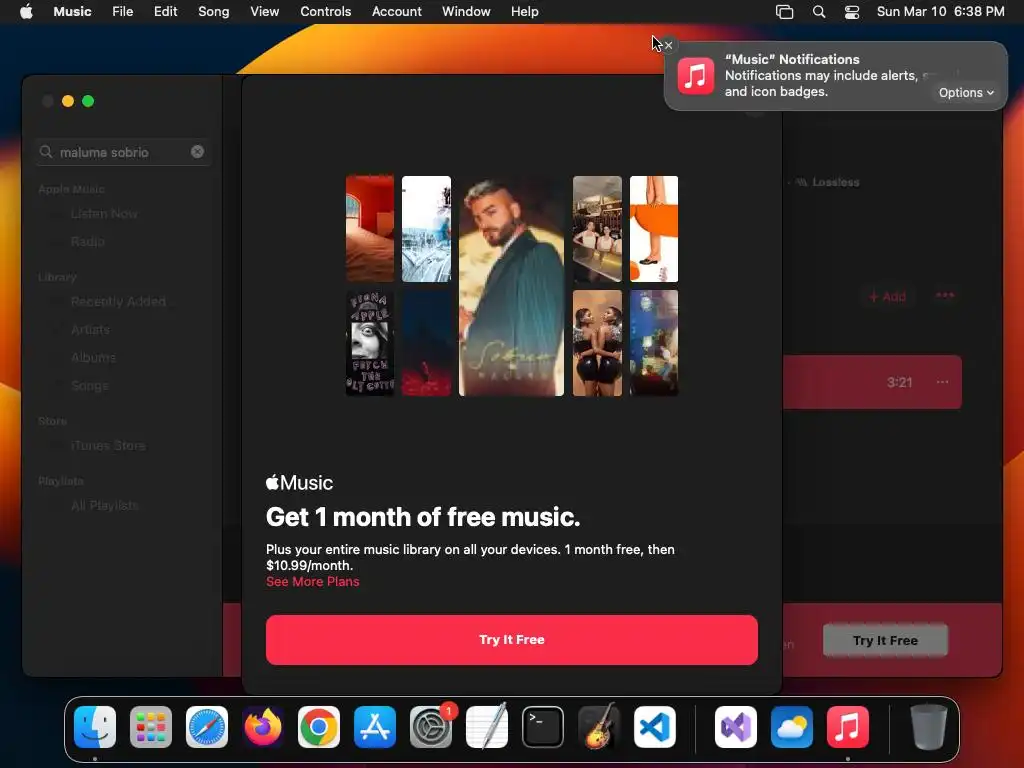Select Artists in sidebar
Image resolution: width=1024 pixels, height=768 pixels.
(x=90, y=329)
